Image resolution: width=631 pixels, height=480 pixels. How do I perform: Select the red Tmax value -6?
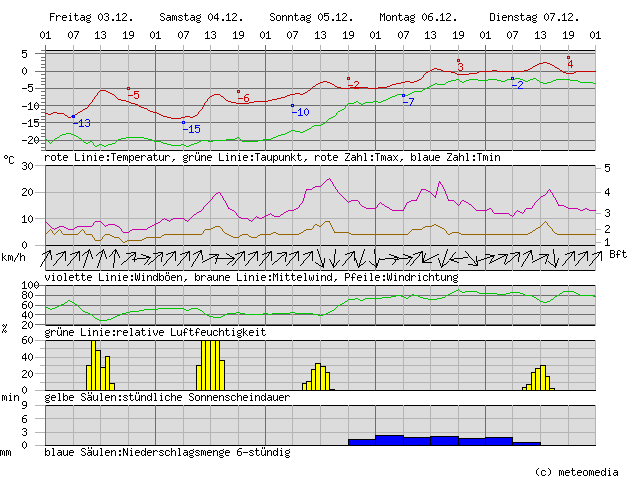click(x=244, y=98)
